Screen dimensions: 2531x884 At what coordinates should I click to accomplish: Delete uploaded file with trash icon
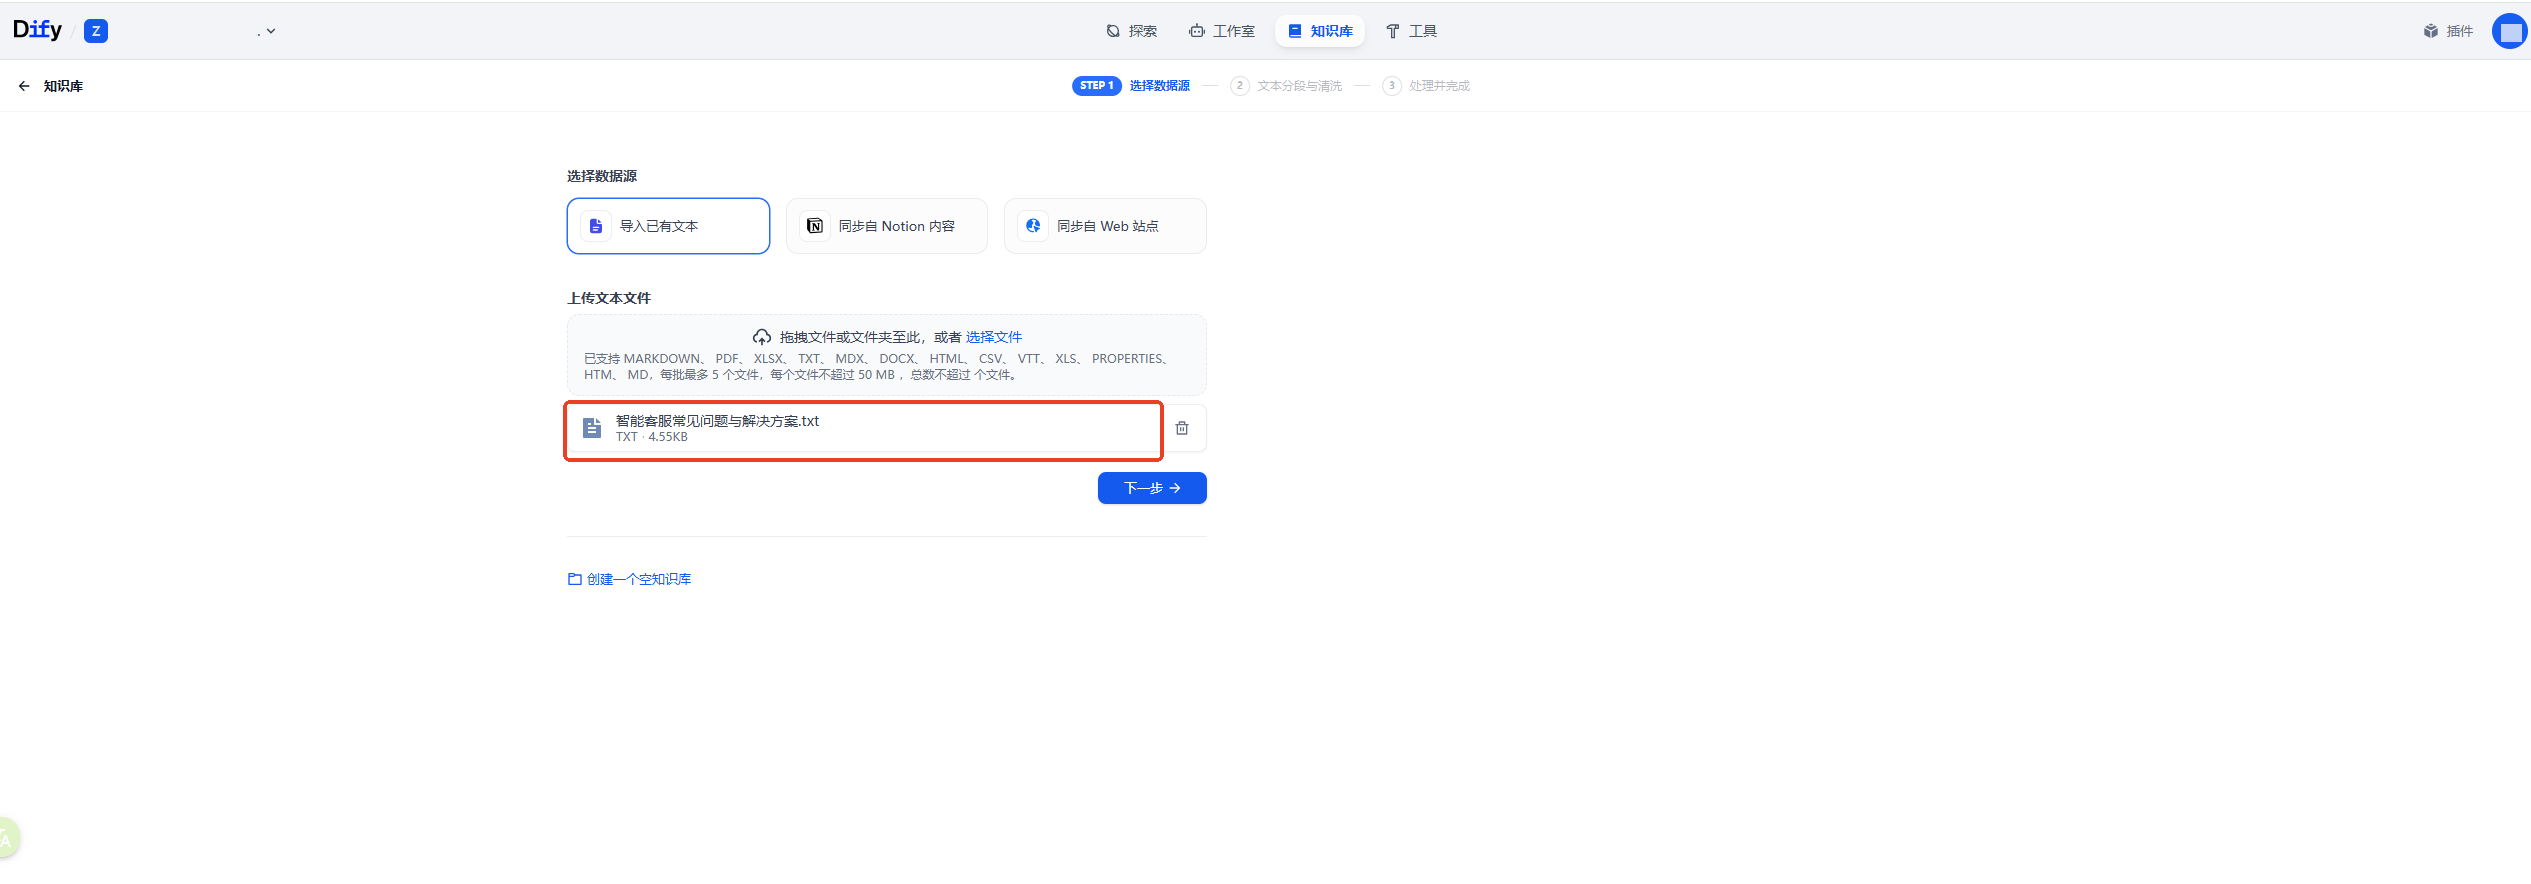(x=1182, y=428)
